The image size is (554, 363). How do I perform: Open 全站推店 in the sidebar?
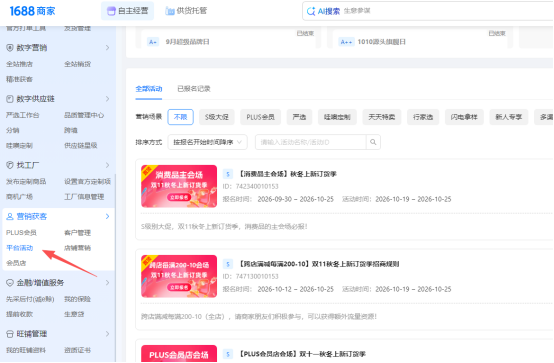pyautogui.click(x=19, y=64)
